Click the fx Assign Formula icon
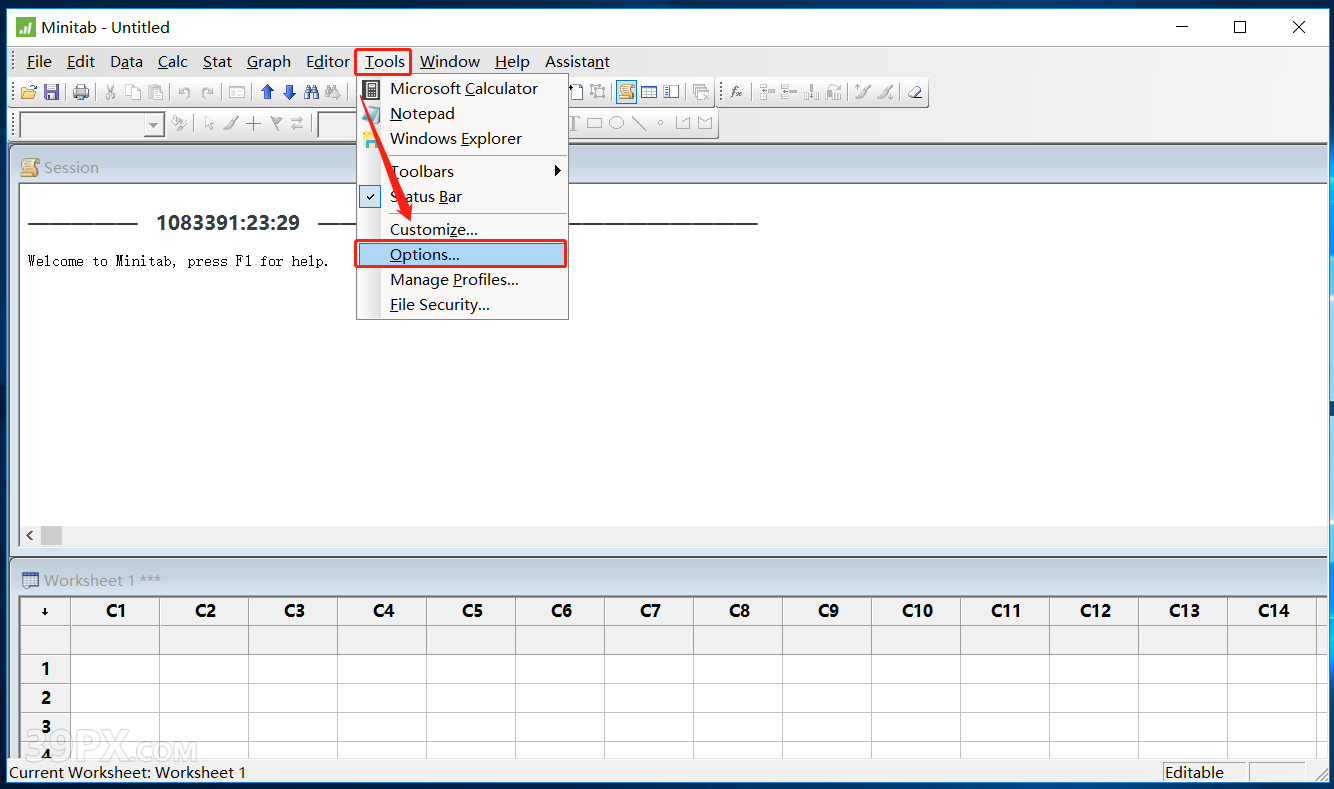The image size is (1334, 789). click(x=736, y=92)
